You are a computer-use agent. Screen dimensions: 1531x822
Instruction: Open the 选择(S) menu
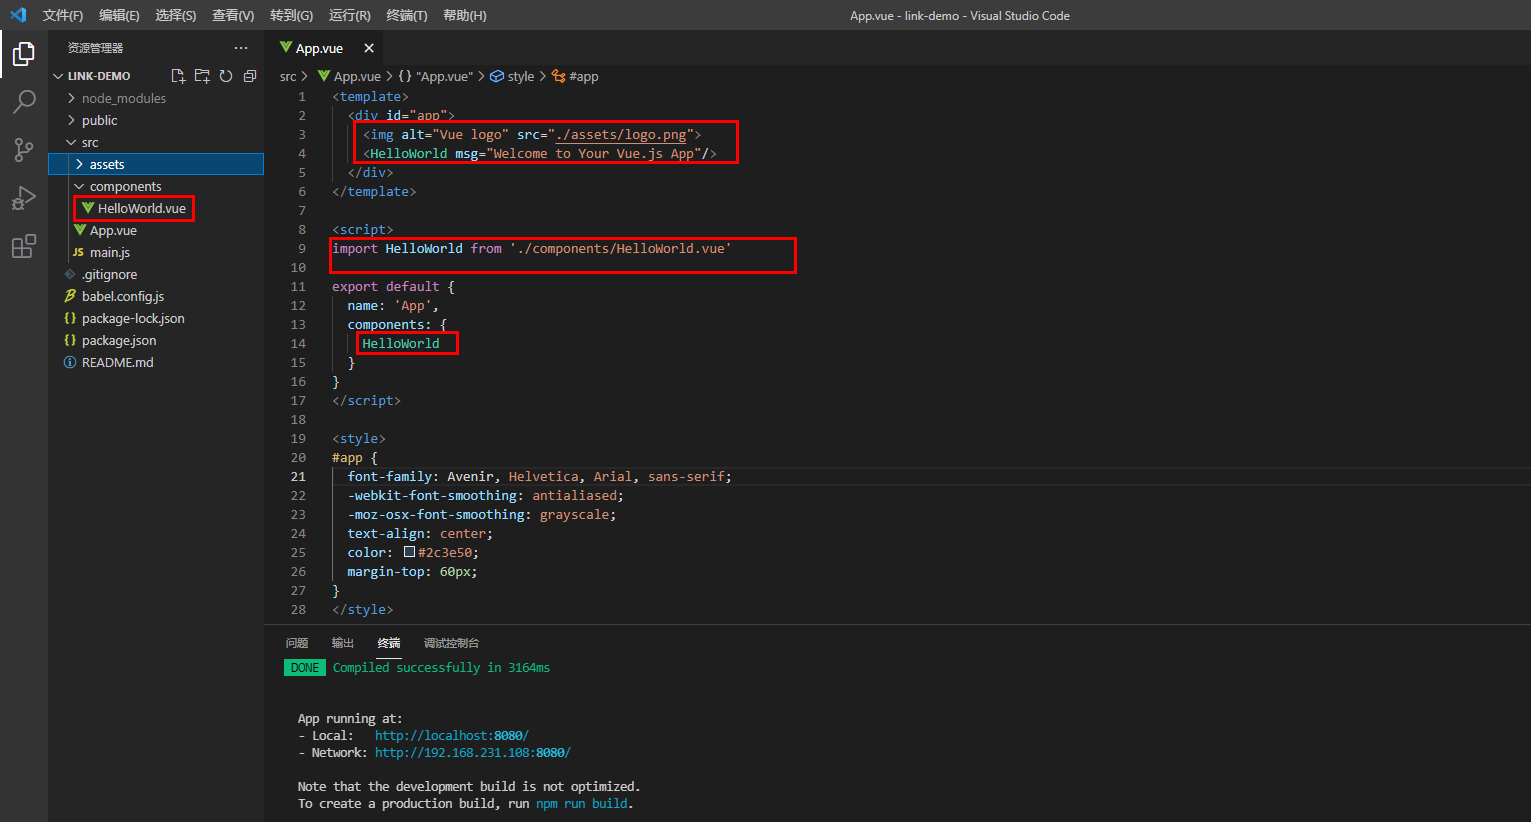tap(175, 15)
